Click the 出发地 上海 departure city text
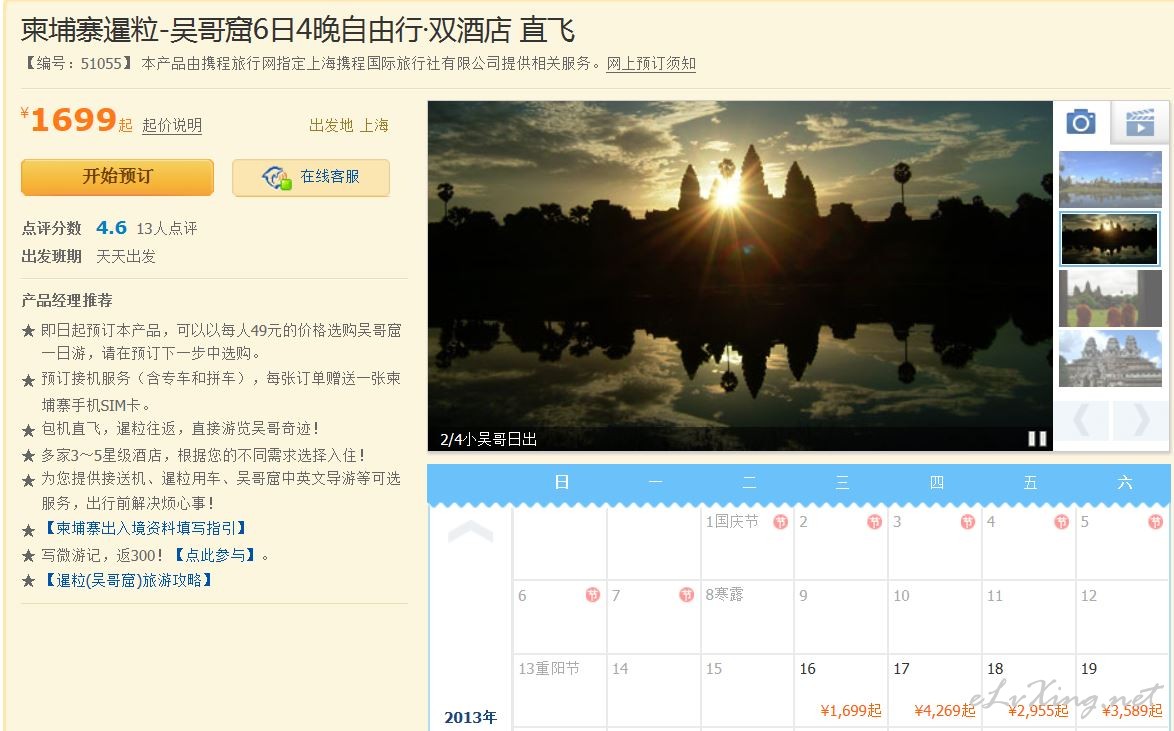The image size is (1174, 731). coord(349,125)
